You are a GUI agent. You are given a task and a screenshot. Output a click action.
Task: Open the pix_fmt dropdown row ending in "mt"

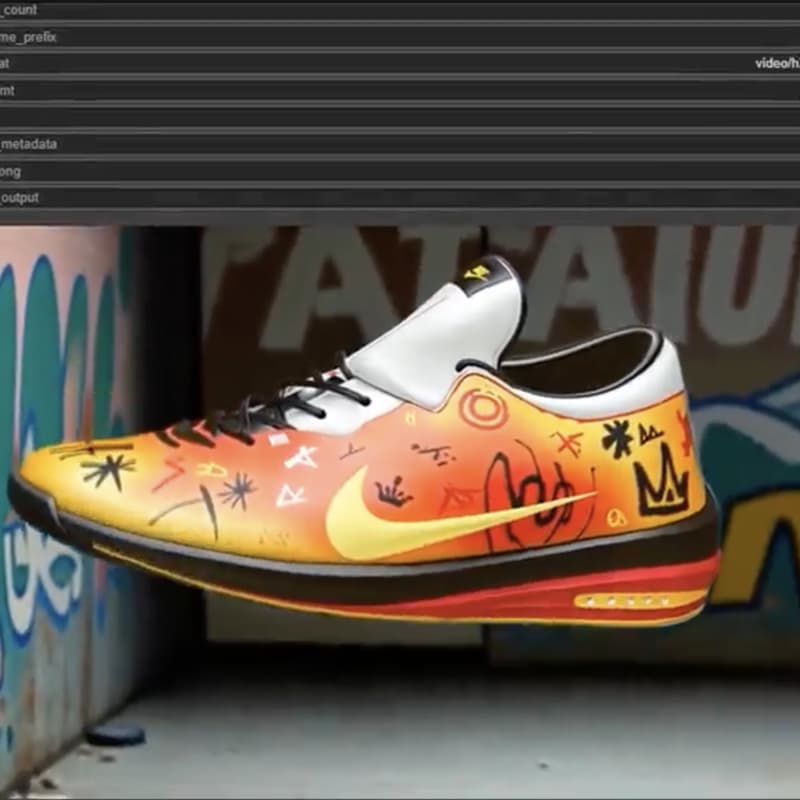[x=400, y=91]
